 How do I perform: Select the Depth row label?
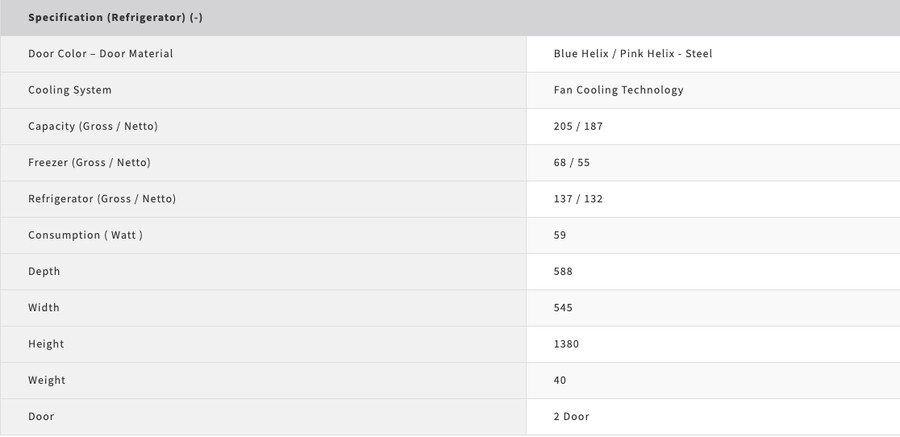click(44, 271)
